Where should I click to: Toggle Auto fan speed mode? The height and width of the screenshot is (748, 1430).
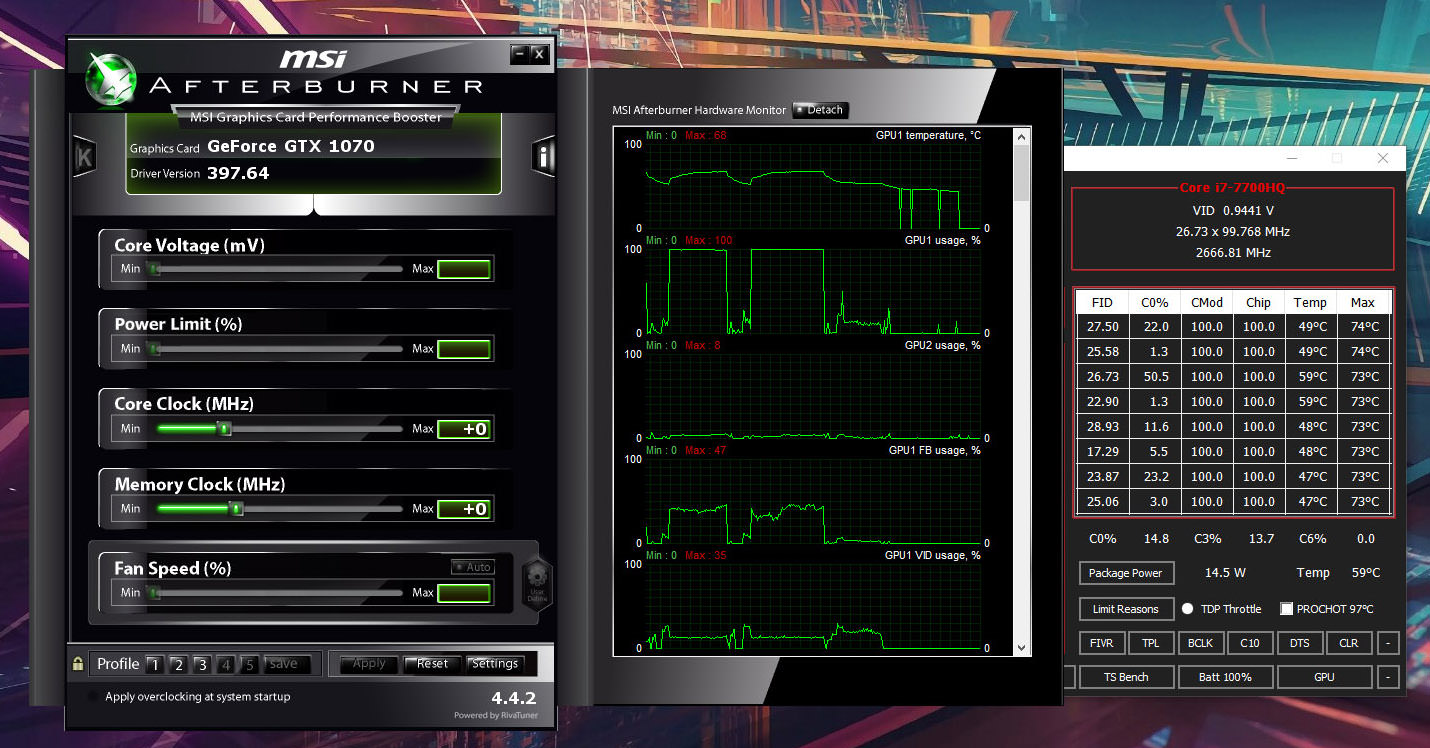[473, 567]
